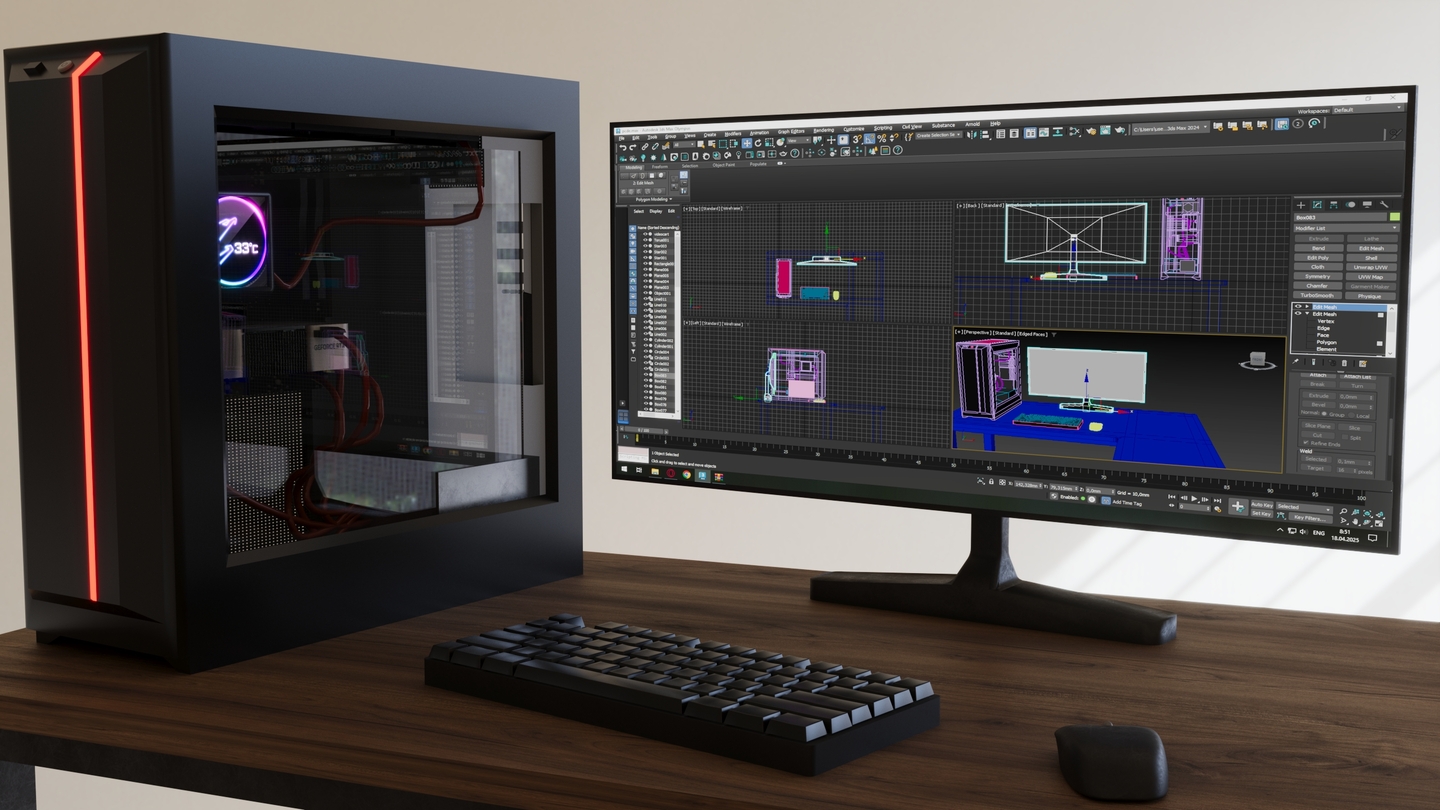
Task: Switch to the Object Paint ribbon tab
Action: coord(723,165)
